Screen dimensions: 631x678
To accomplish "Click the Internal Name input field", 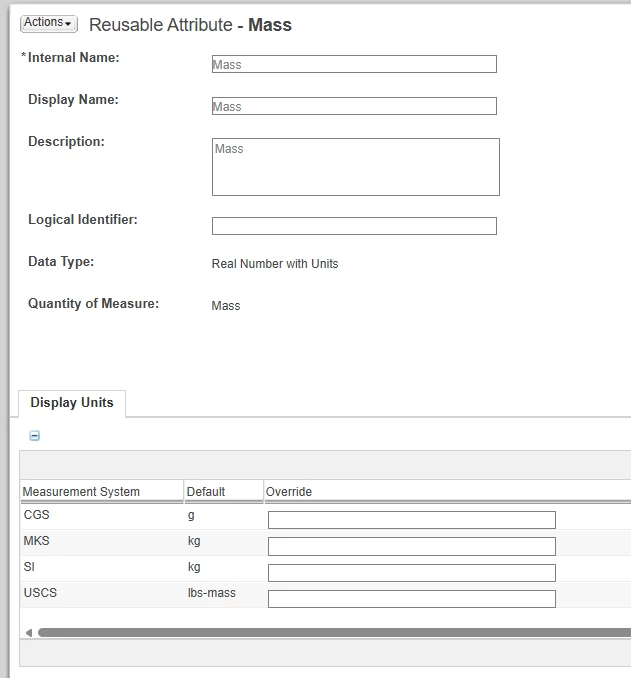I will click(354, 64).
